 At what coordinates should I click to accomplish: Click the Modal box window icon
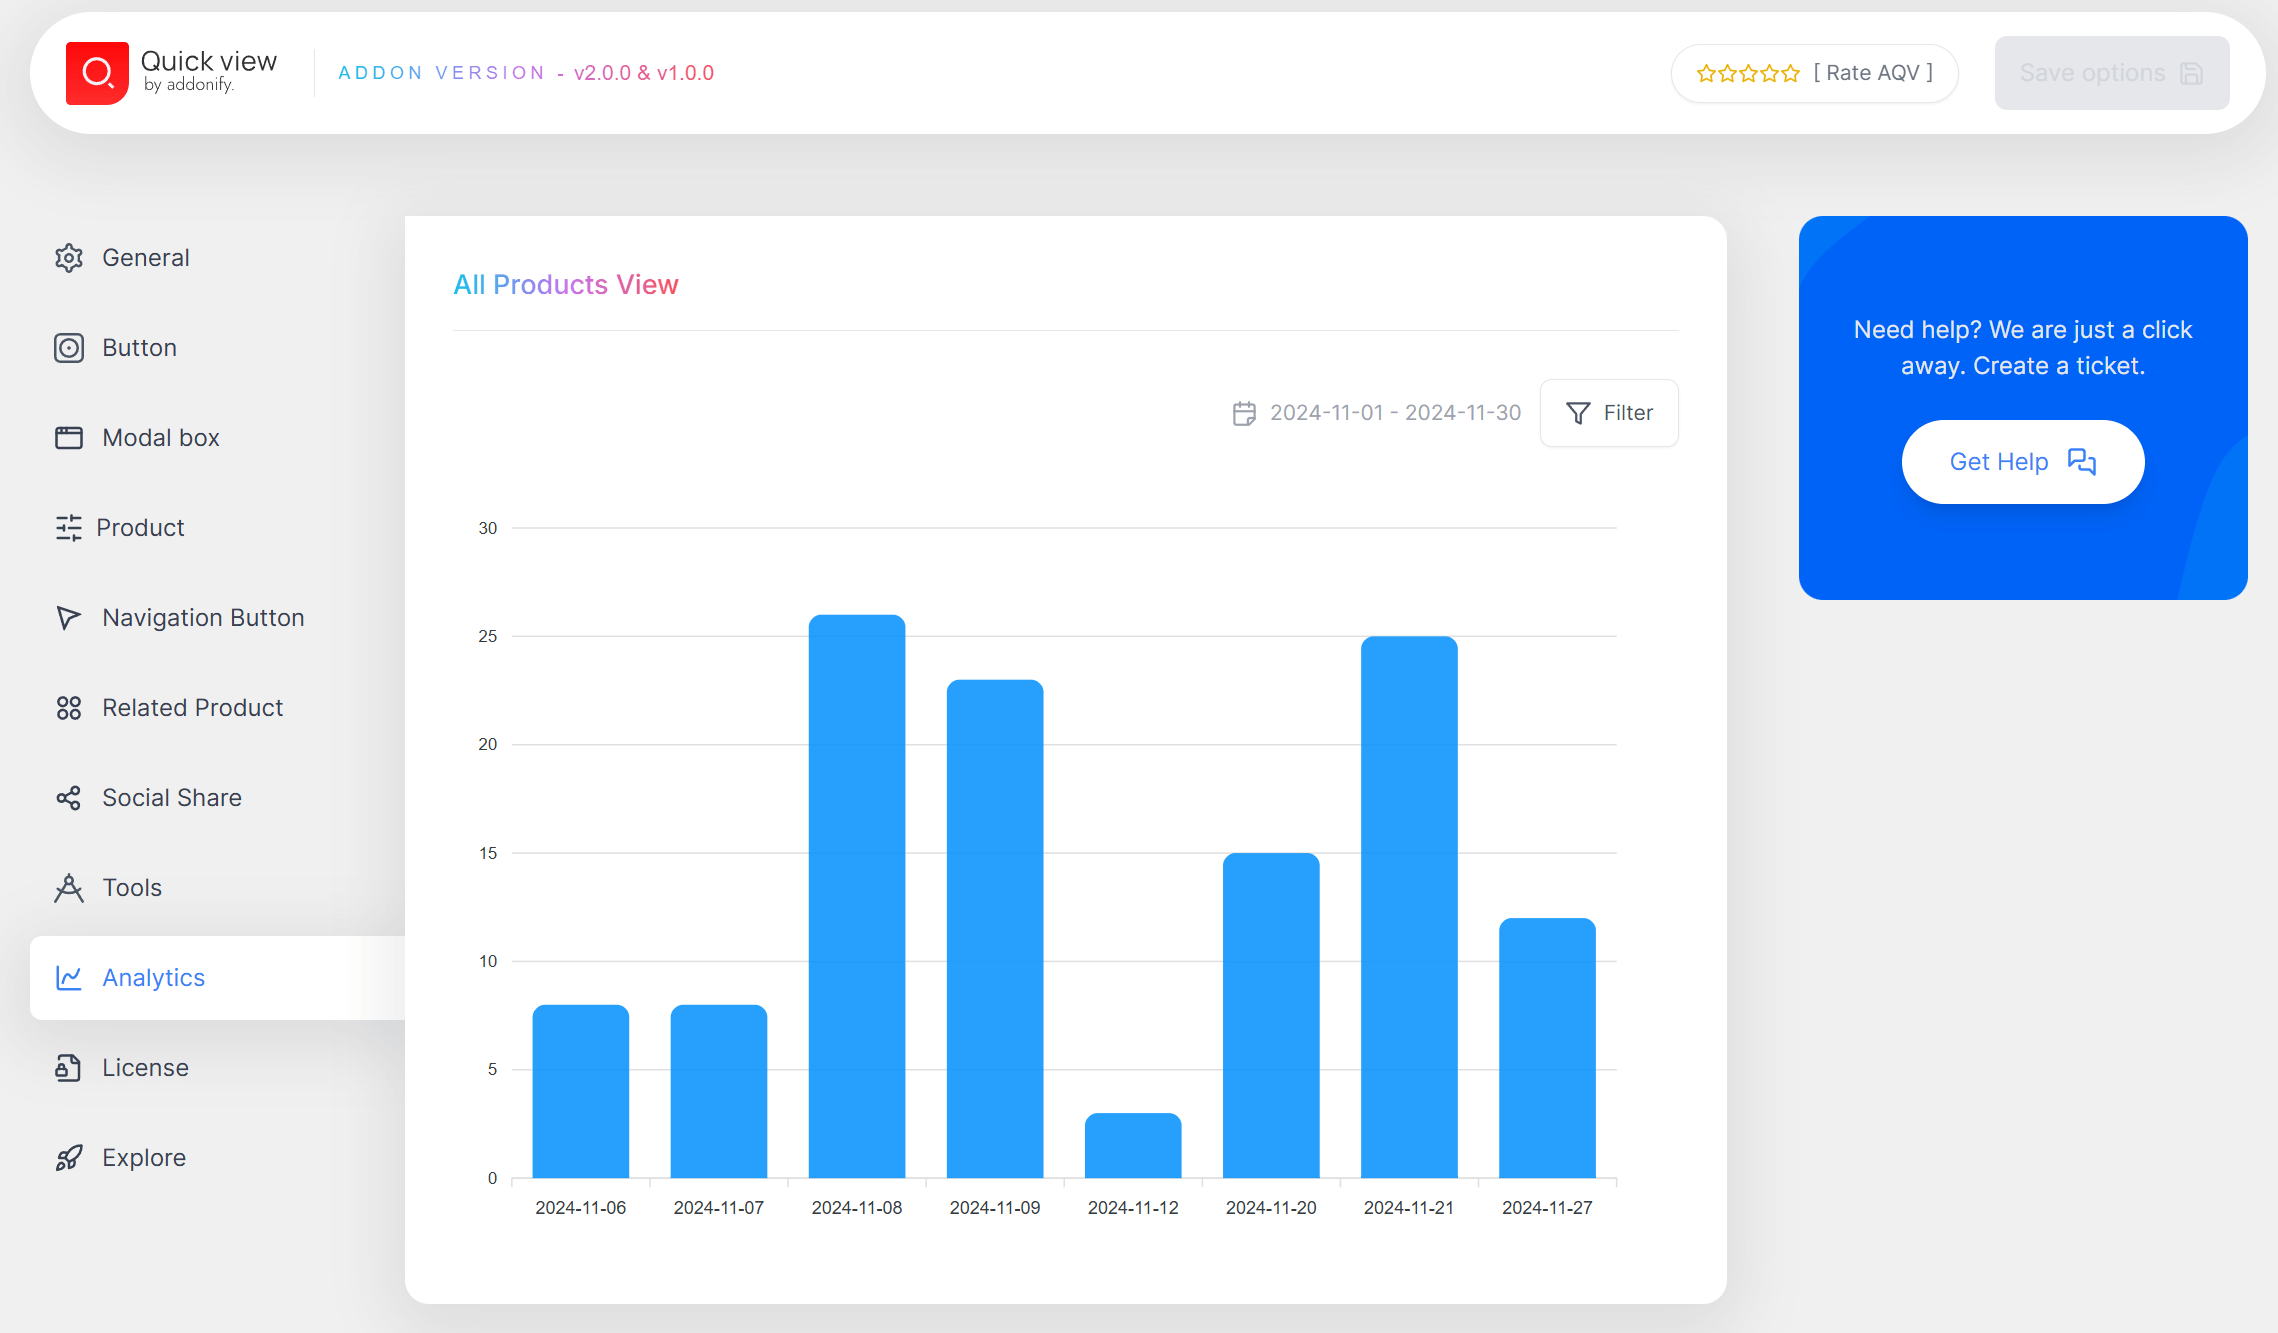tap(69, 438)
